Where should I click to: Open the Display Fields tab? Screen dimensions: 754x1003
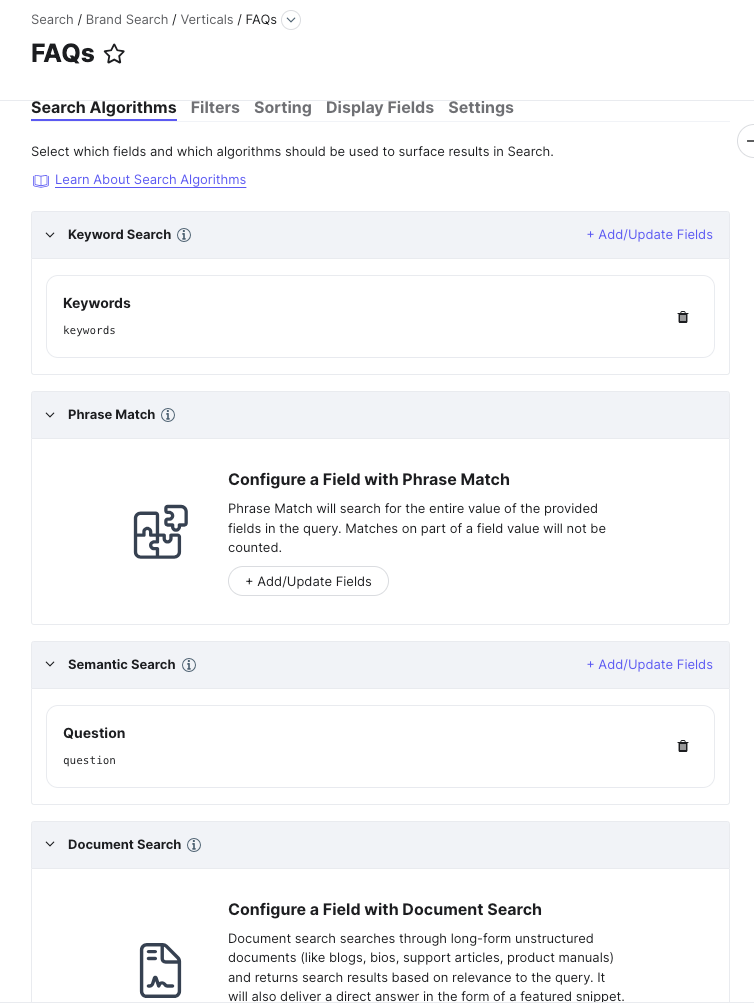tap(380, 107)
